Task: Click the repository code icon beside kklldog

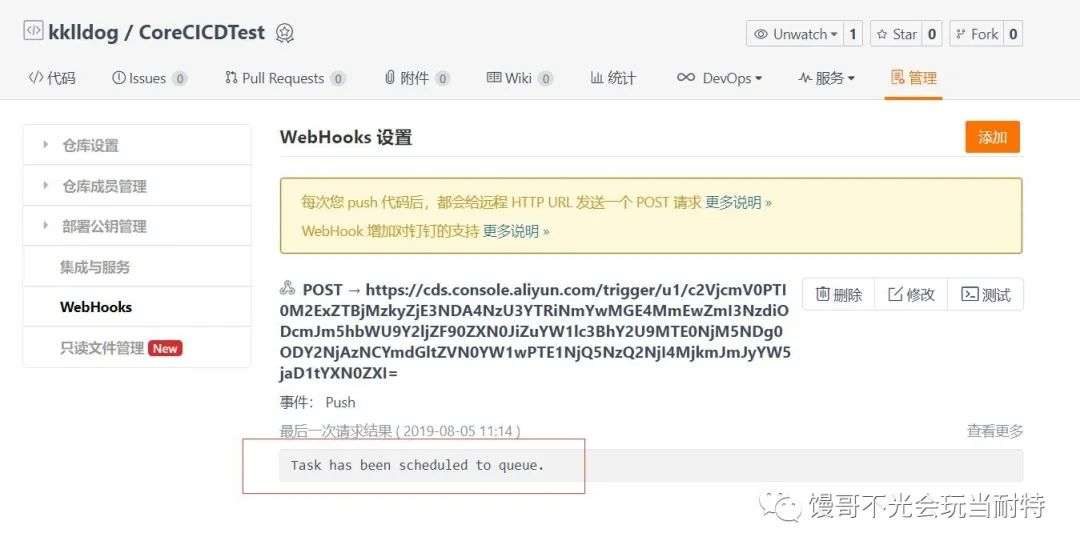Action: [x=33, y=31]
